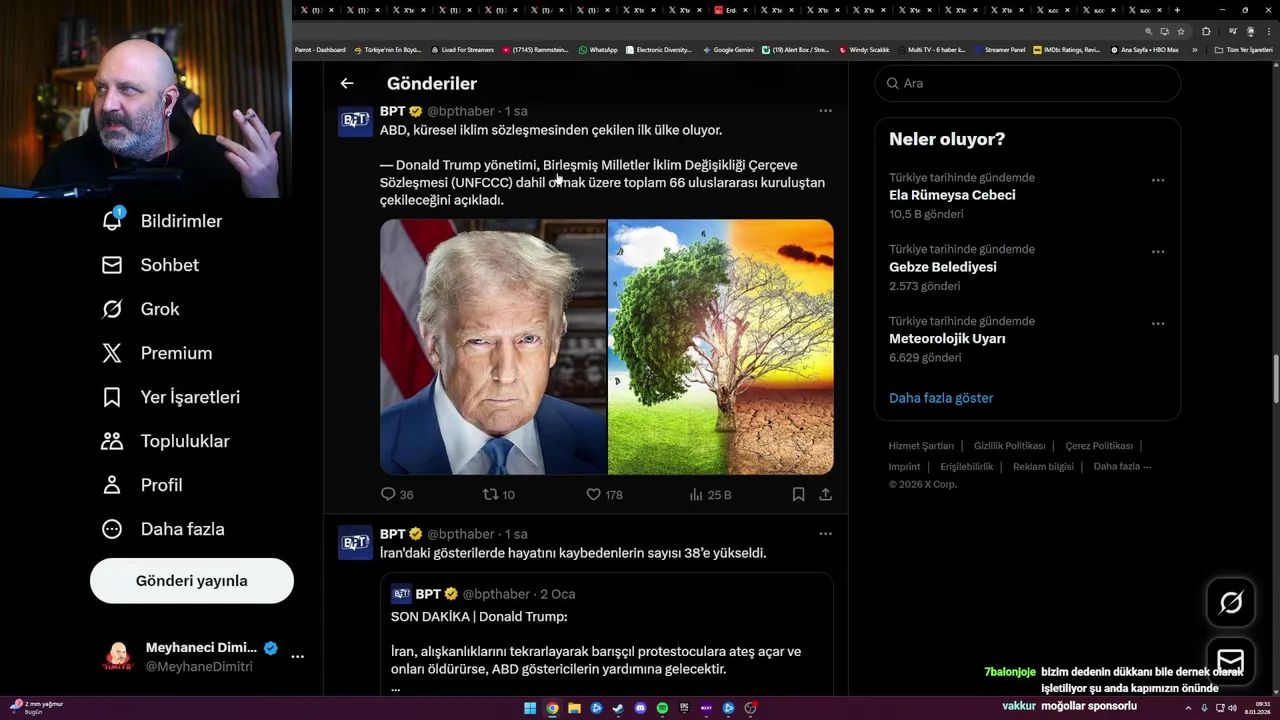Viewport: 1280px width, 720px height.
Task: Open Chrome from the taskbar
Action: point(552,708)
